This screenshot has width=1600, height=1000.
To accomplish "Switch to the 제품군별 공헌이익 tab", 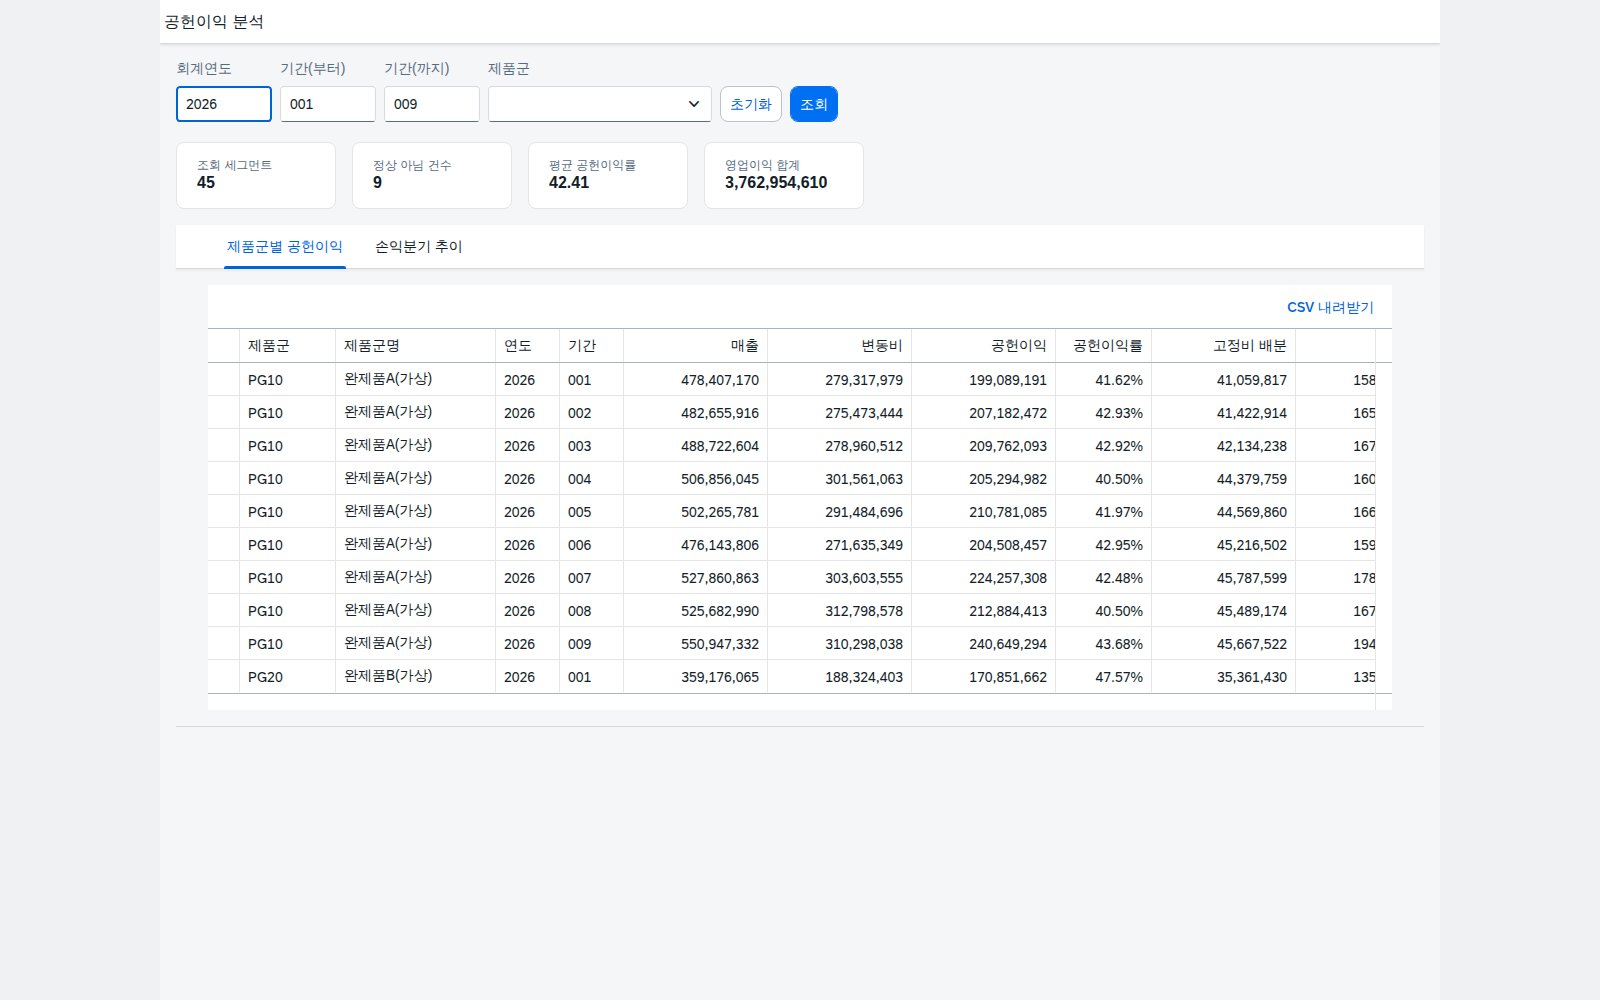I will [x=285, y=246].
